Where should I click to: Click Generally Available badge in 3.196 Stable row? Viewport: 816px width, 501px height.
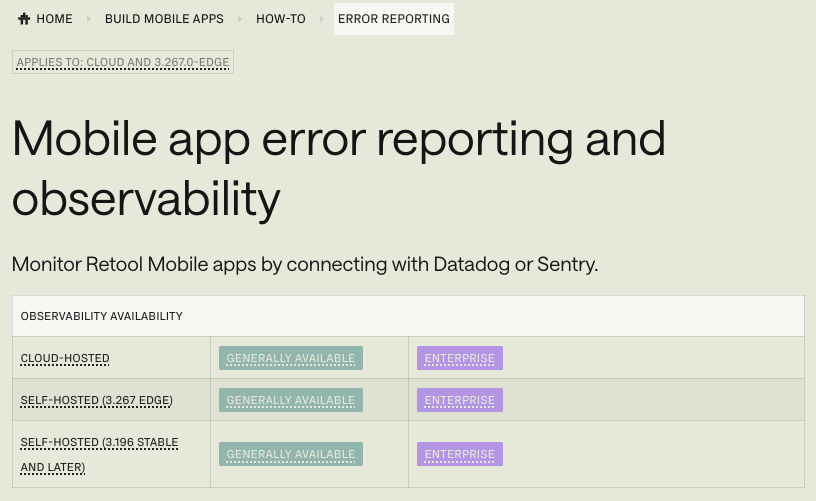[291, 454]
